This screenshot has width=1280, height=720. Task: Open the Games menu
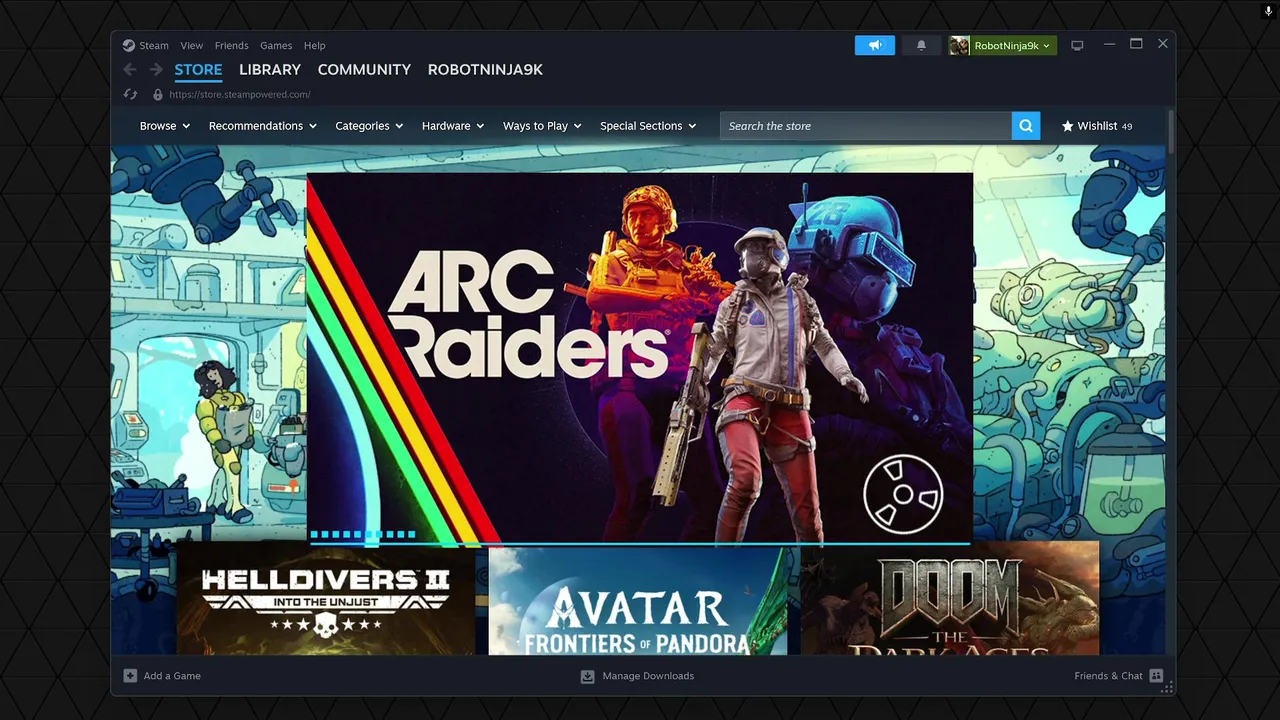[276, 45]
